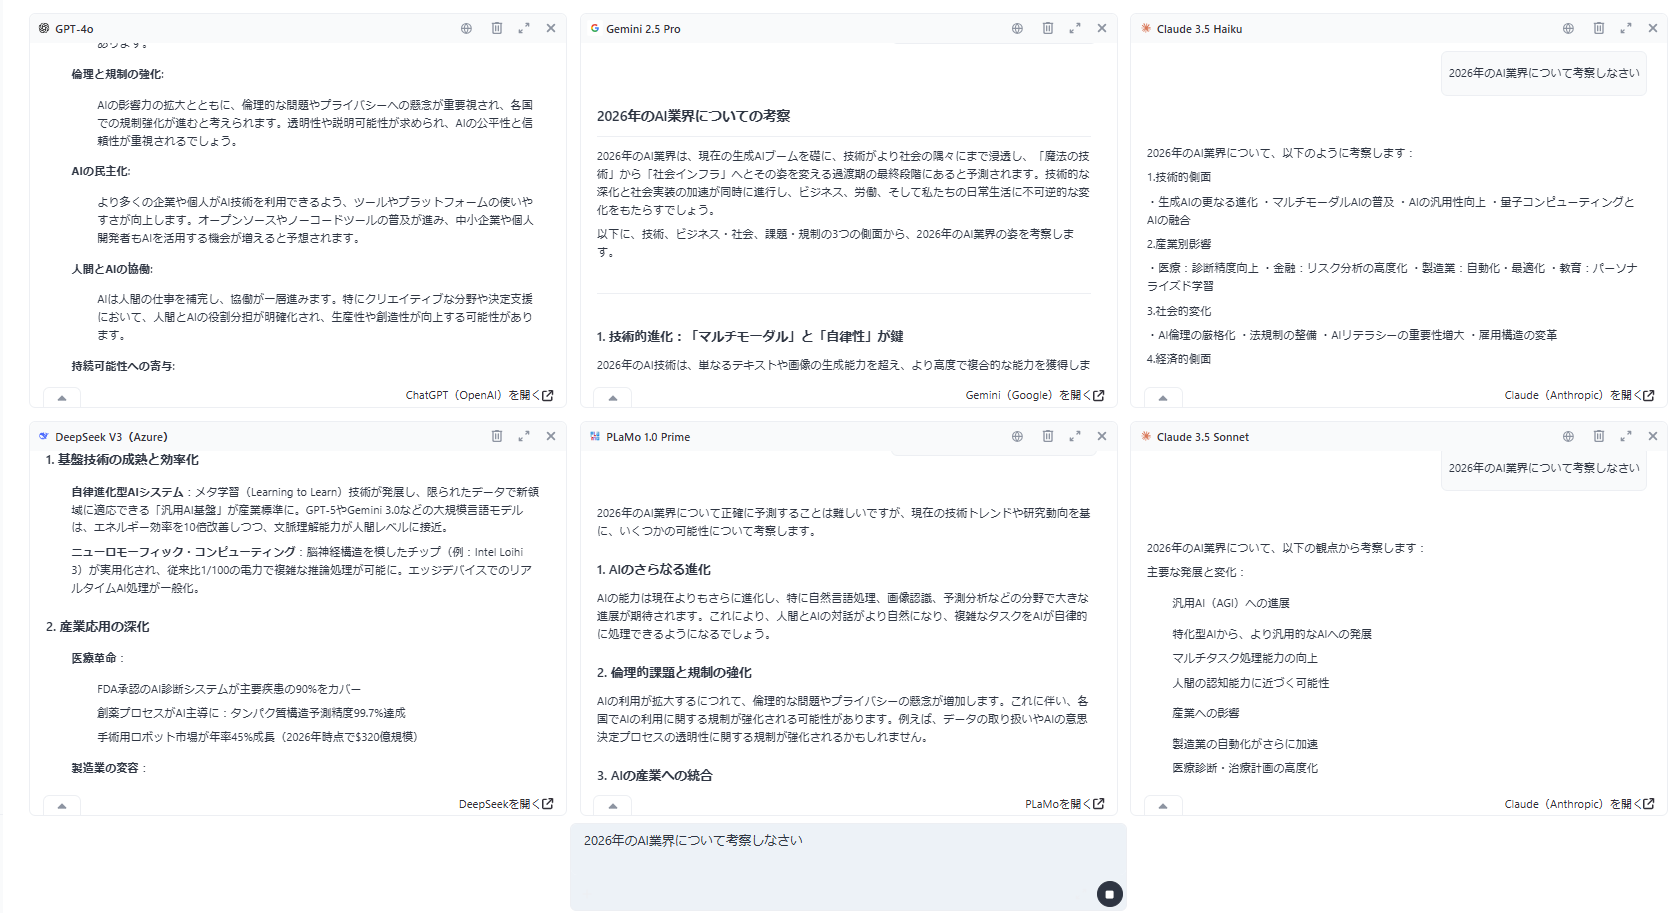Trash the Claude 3.5 Sonnet conversation
This screenshot has height=913, width=1672.
(x=1599, y=436)
